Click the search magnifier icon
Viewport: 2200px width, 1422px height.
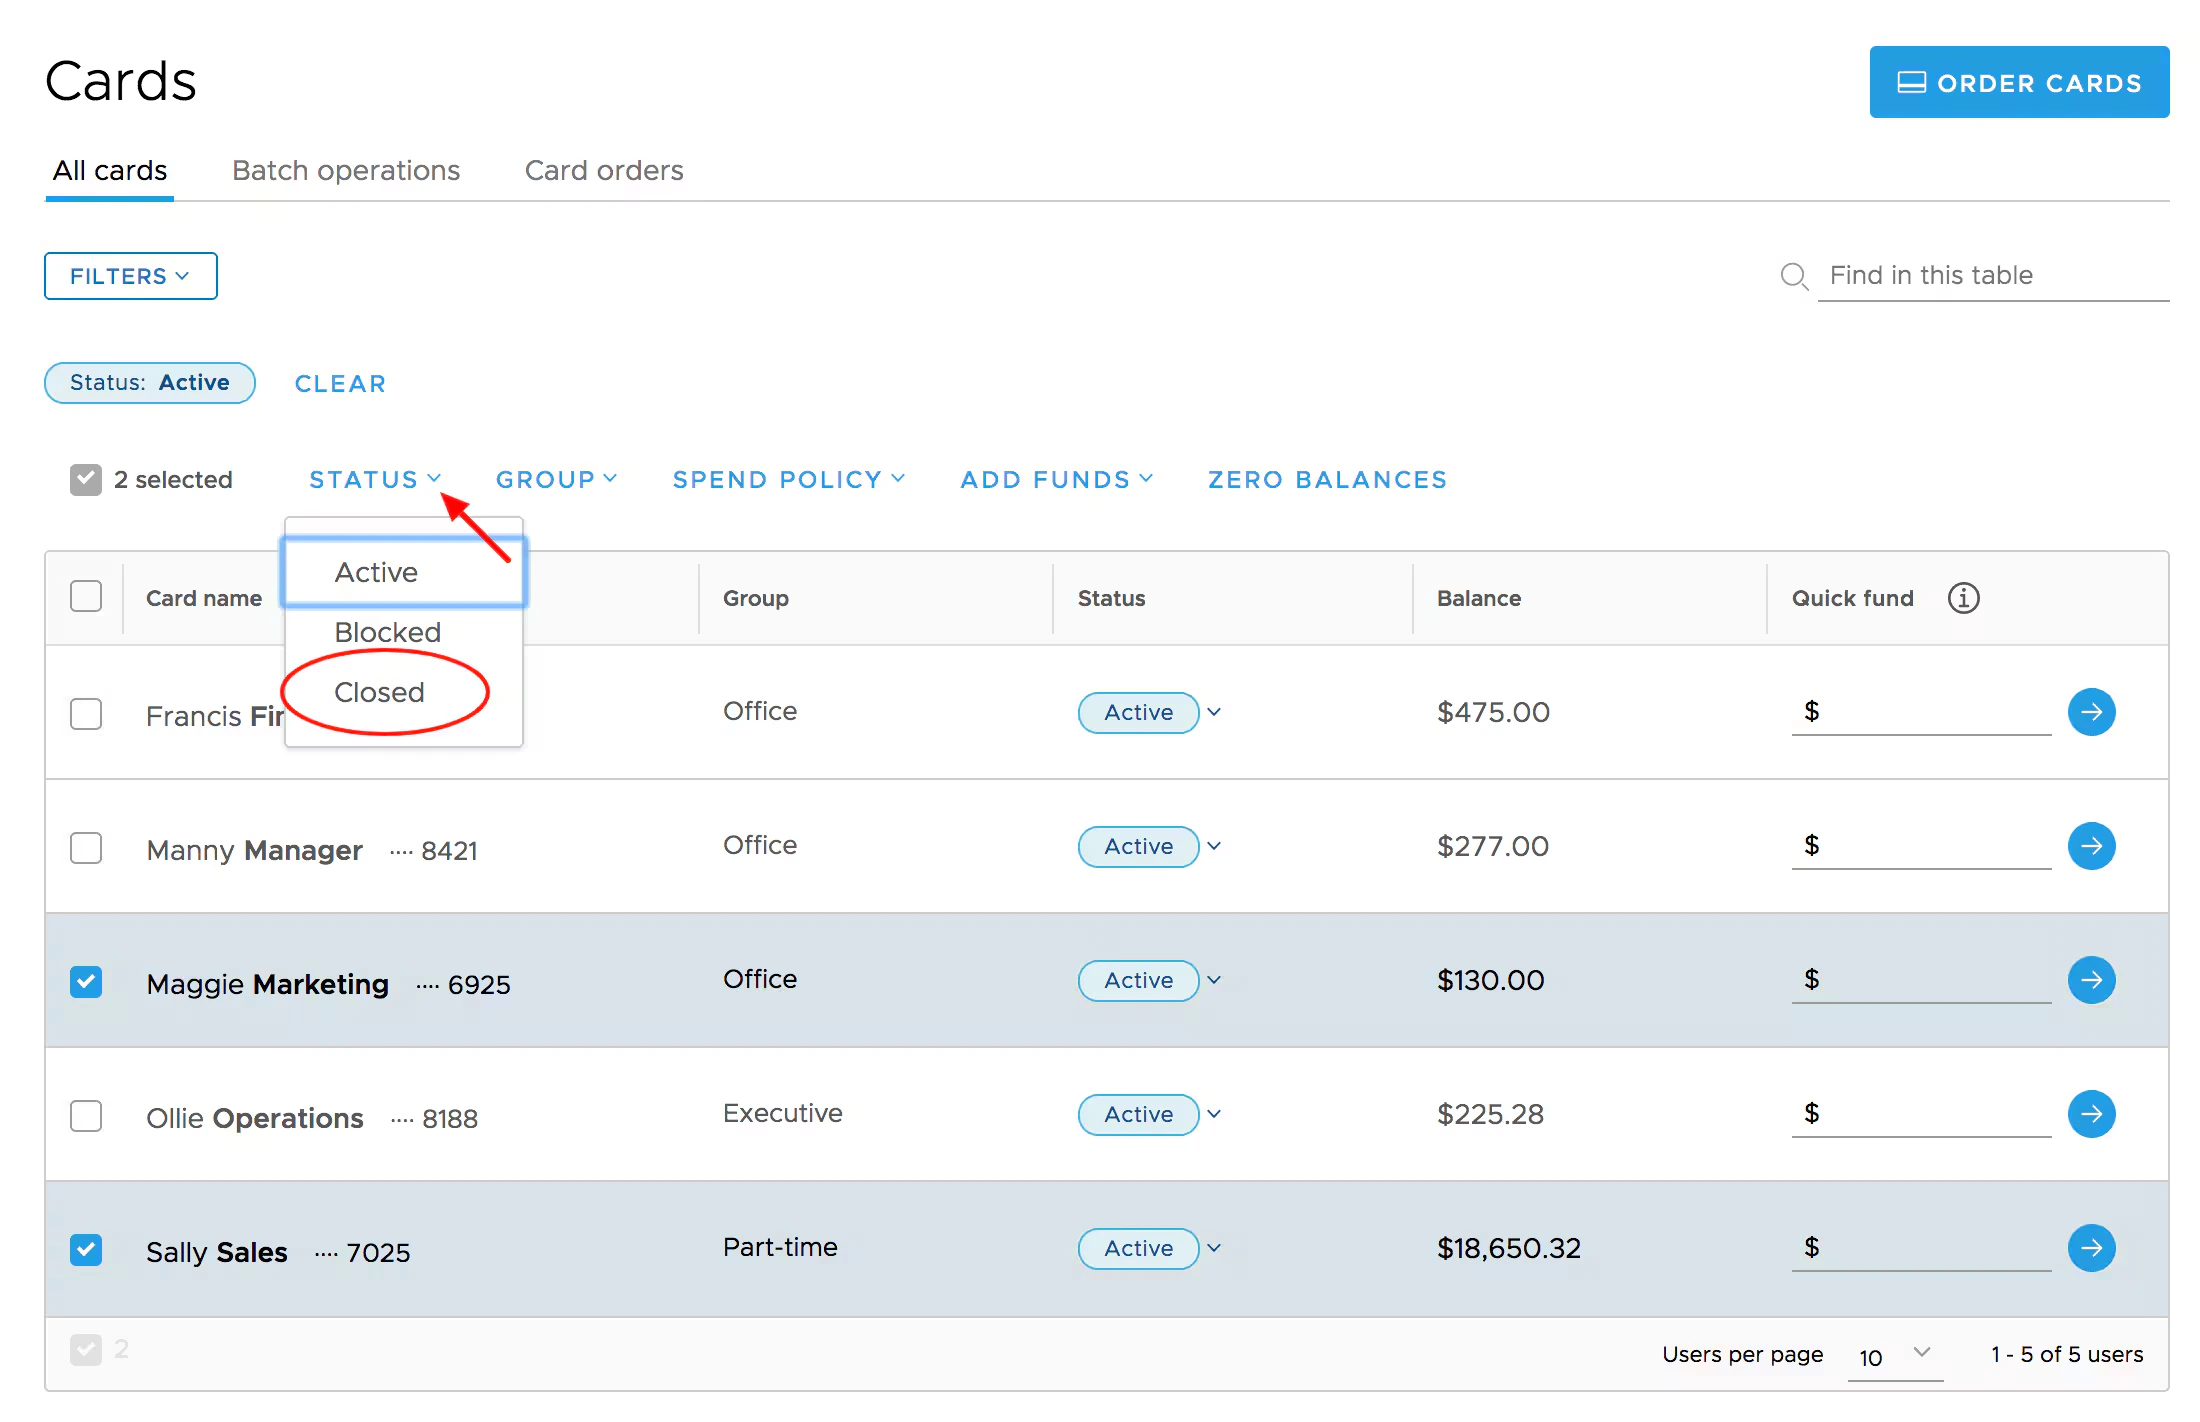click(1793, 276)
